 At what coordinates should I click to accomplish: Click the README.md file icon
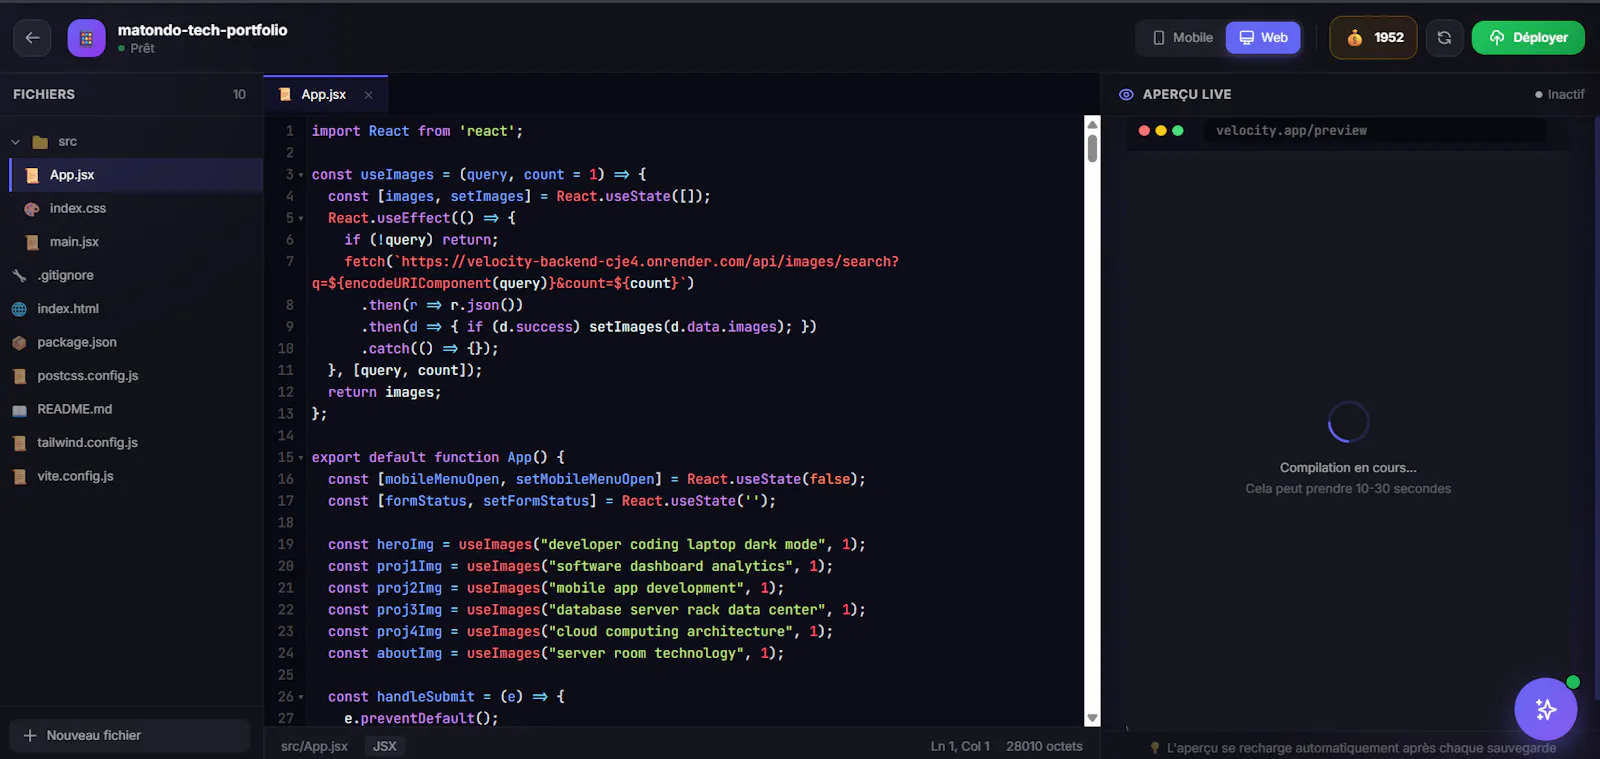(x=19, y=410)
